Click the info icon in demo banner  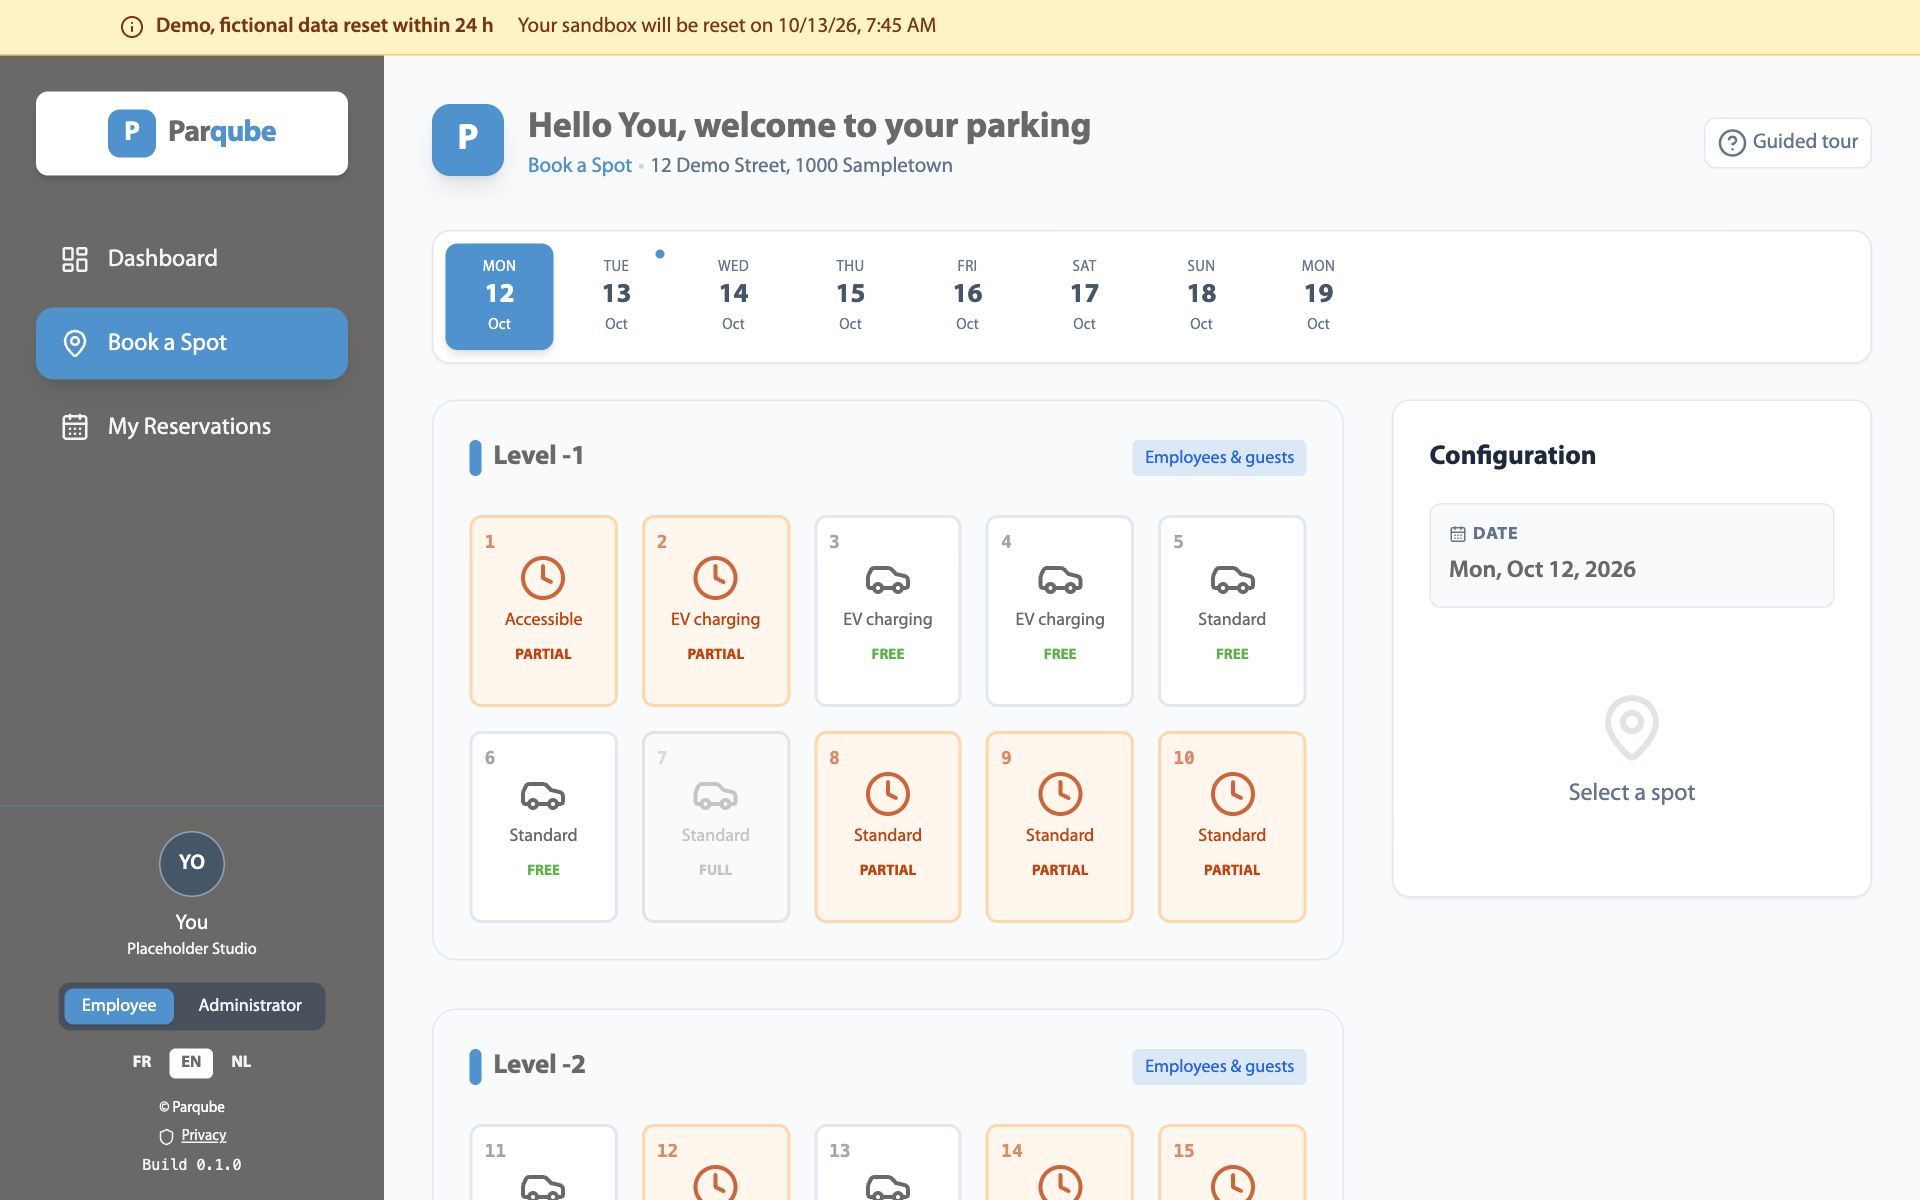pos(132,27)
